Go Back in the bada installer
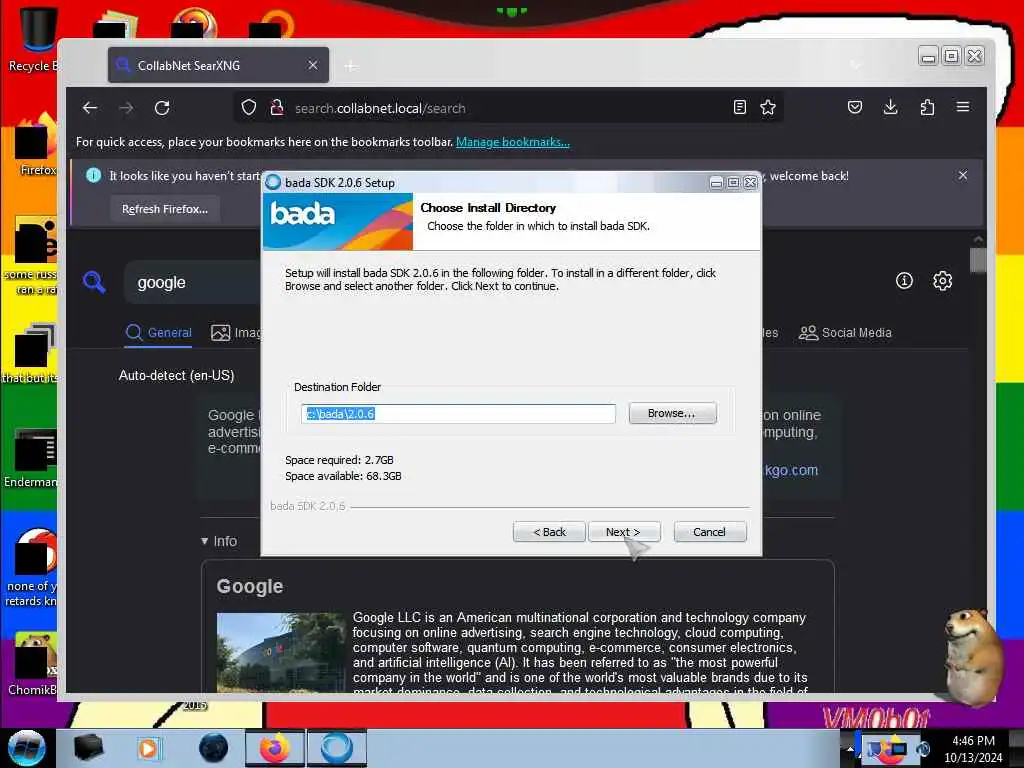The image size is (1024, 768). [x=549, y=532]
